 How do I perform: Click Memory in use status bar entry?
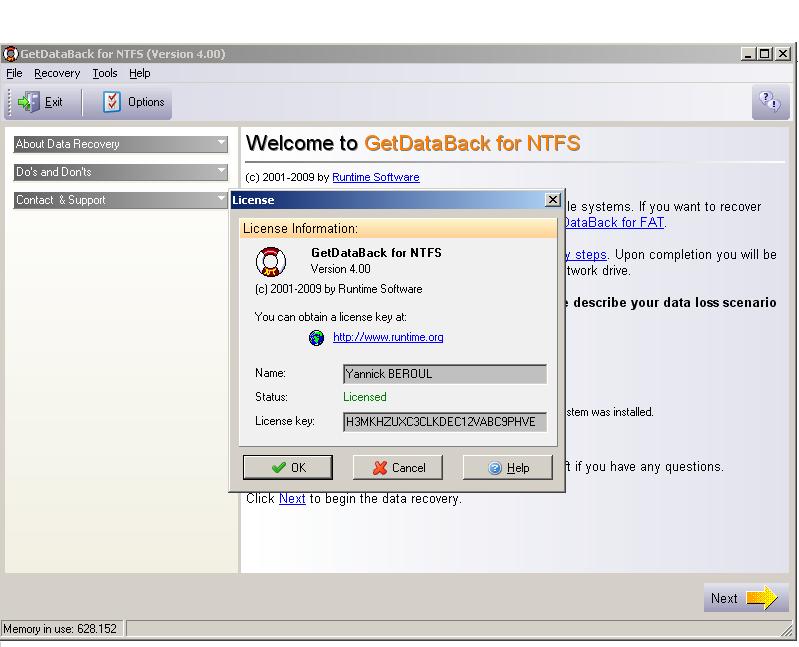[x=60, y=629]
